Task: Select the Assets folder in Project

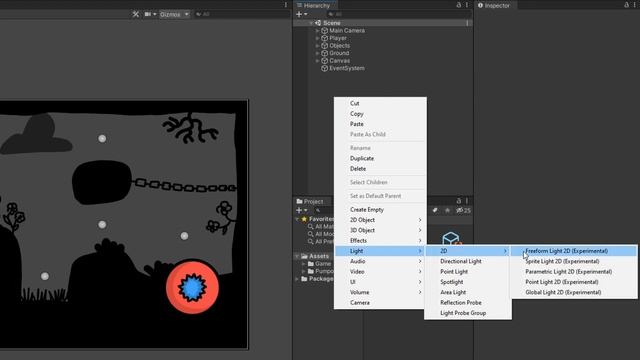Action: tap(318, 256)
